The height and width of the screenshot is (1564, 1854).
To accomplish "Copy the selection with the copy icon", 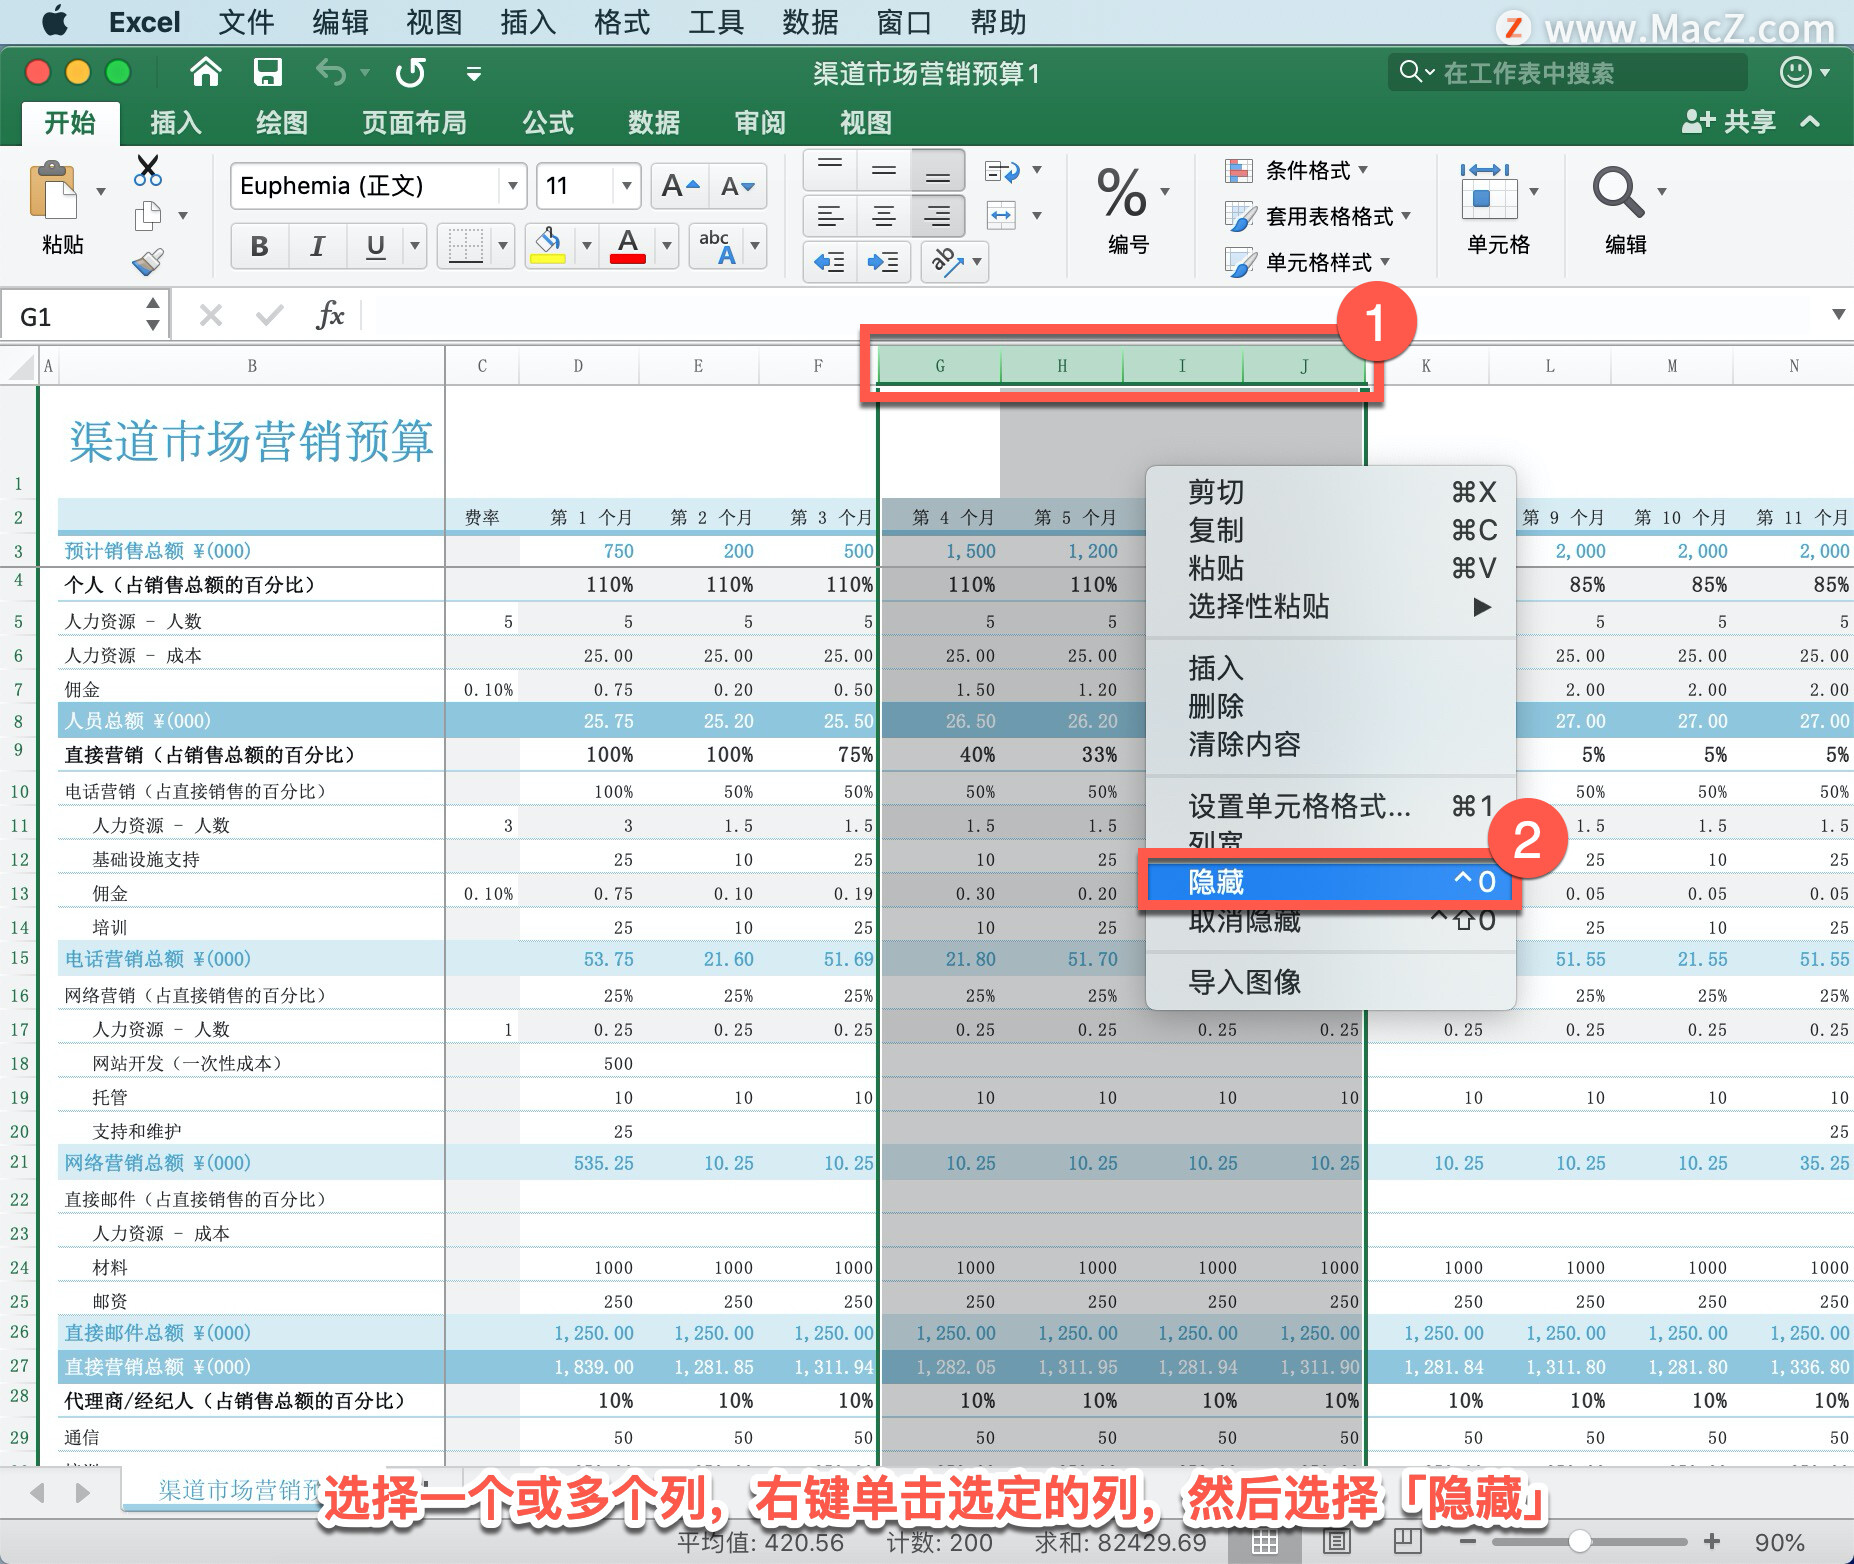I will point(148,215).
